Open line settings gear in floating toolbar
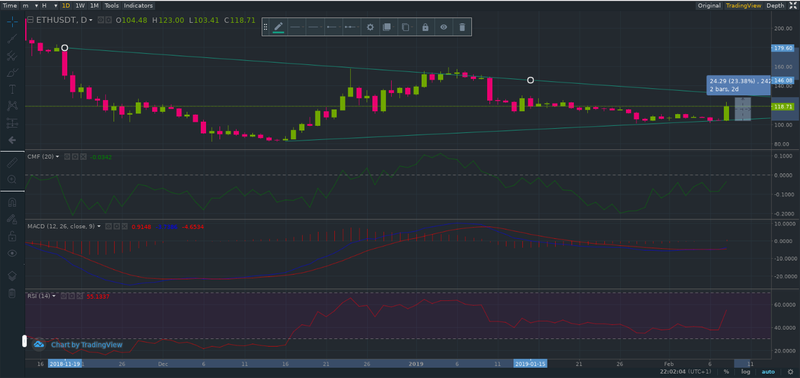The height and width of the screenshot is (378, 800). click(370, 27)
